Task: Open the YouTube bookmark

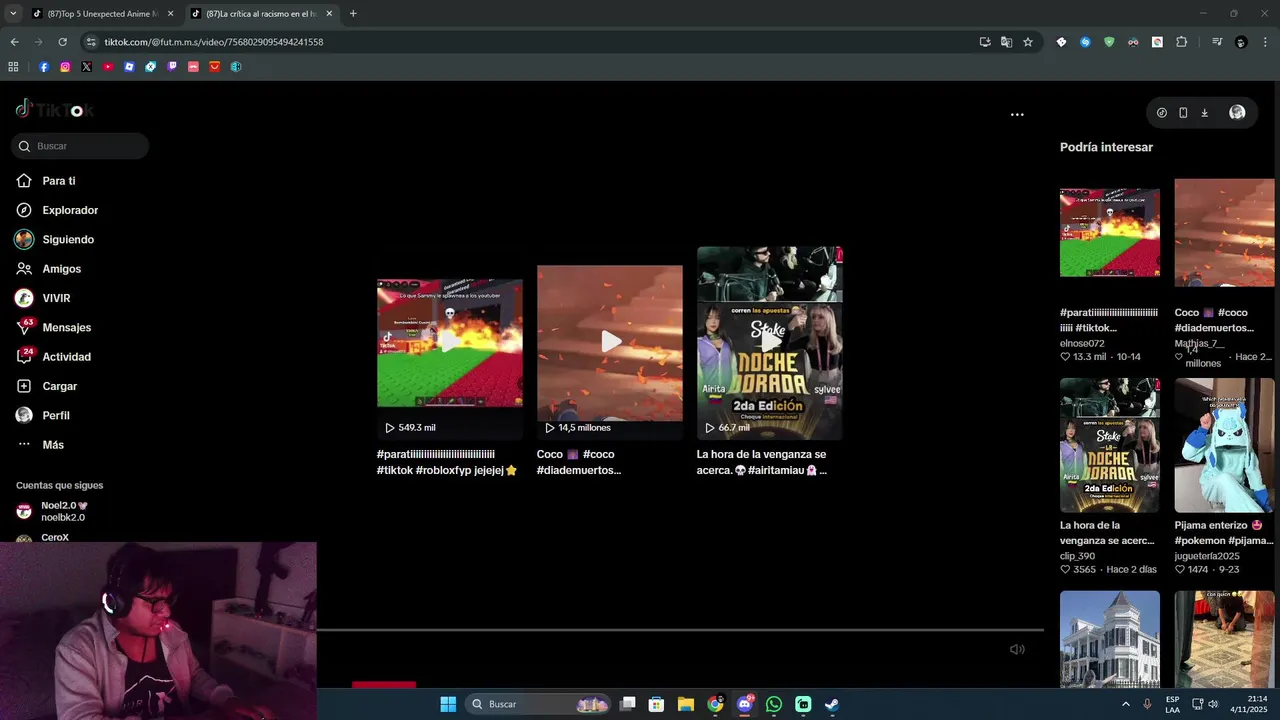Action: pos(108,67)
